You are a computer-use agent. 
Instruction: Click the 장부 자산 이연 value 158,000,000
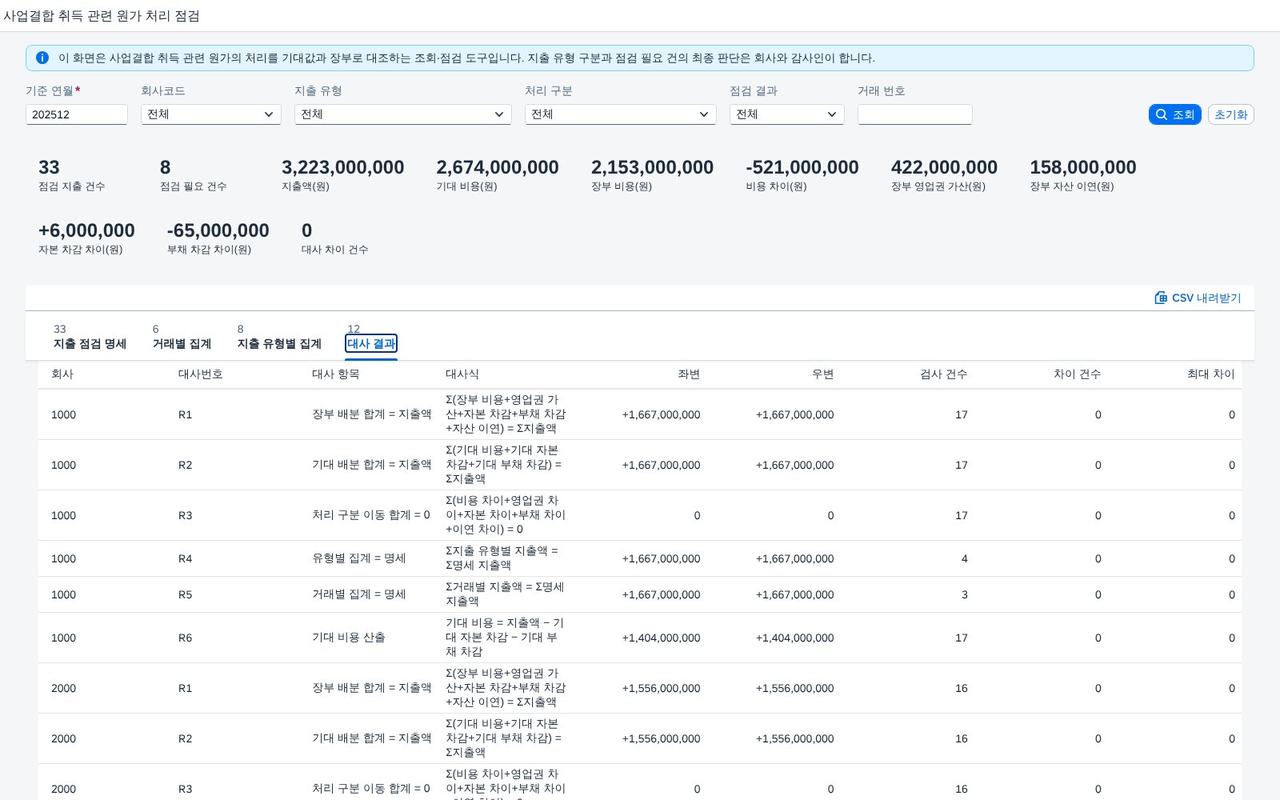[1083, 167]
